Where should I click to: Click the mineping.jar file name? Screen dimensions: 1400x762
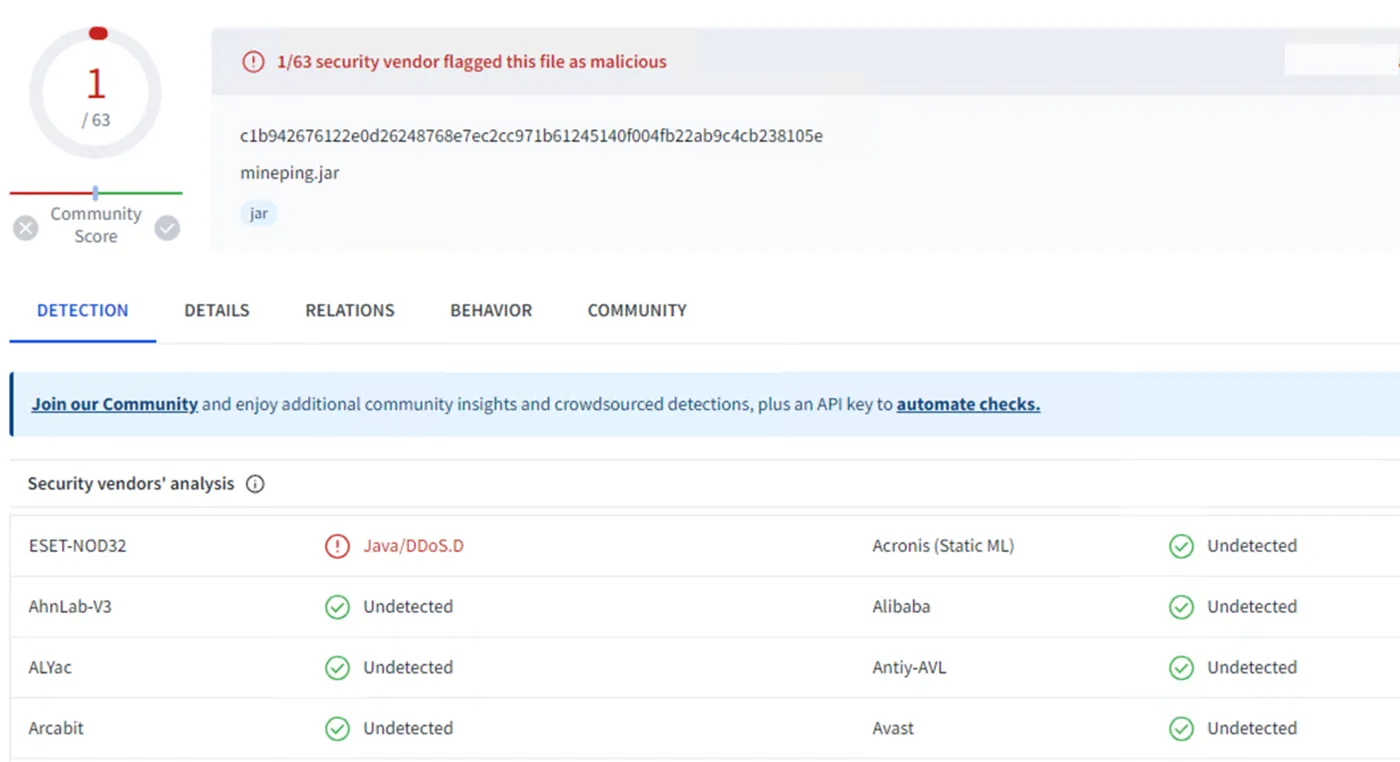[290, 173]
